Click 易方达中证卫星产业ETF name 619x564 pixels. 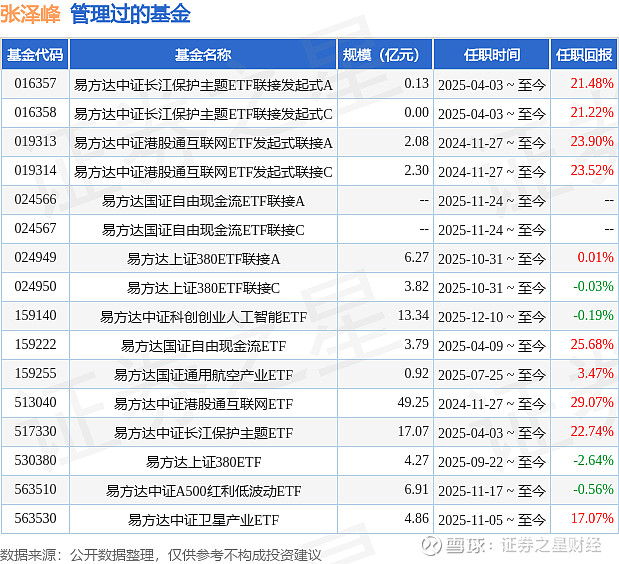pos(203,520)
